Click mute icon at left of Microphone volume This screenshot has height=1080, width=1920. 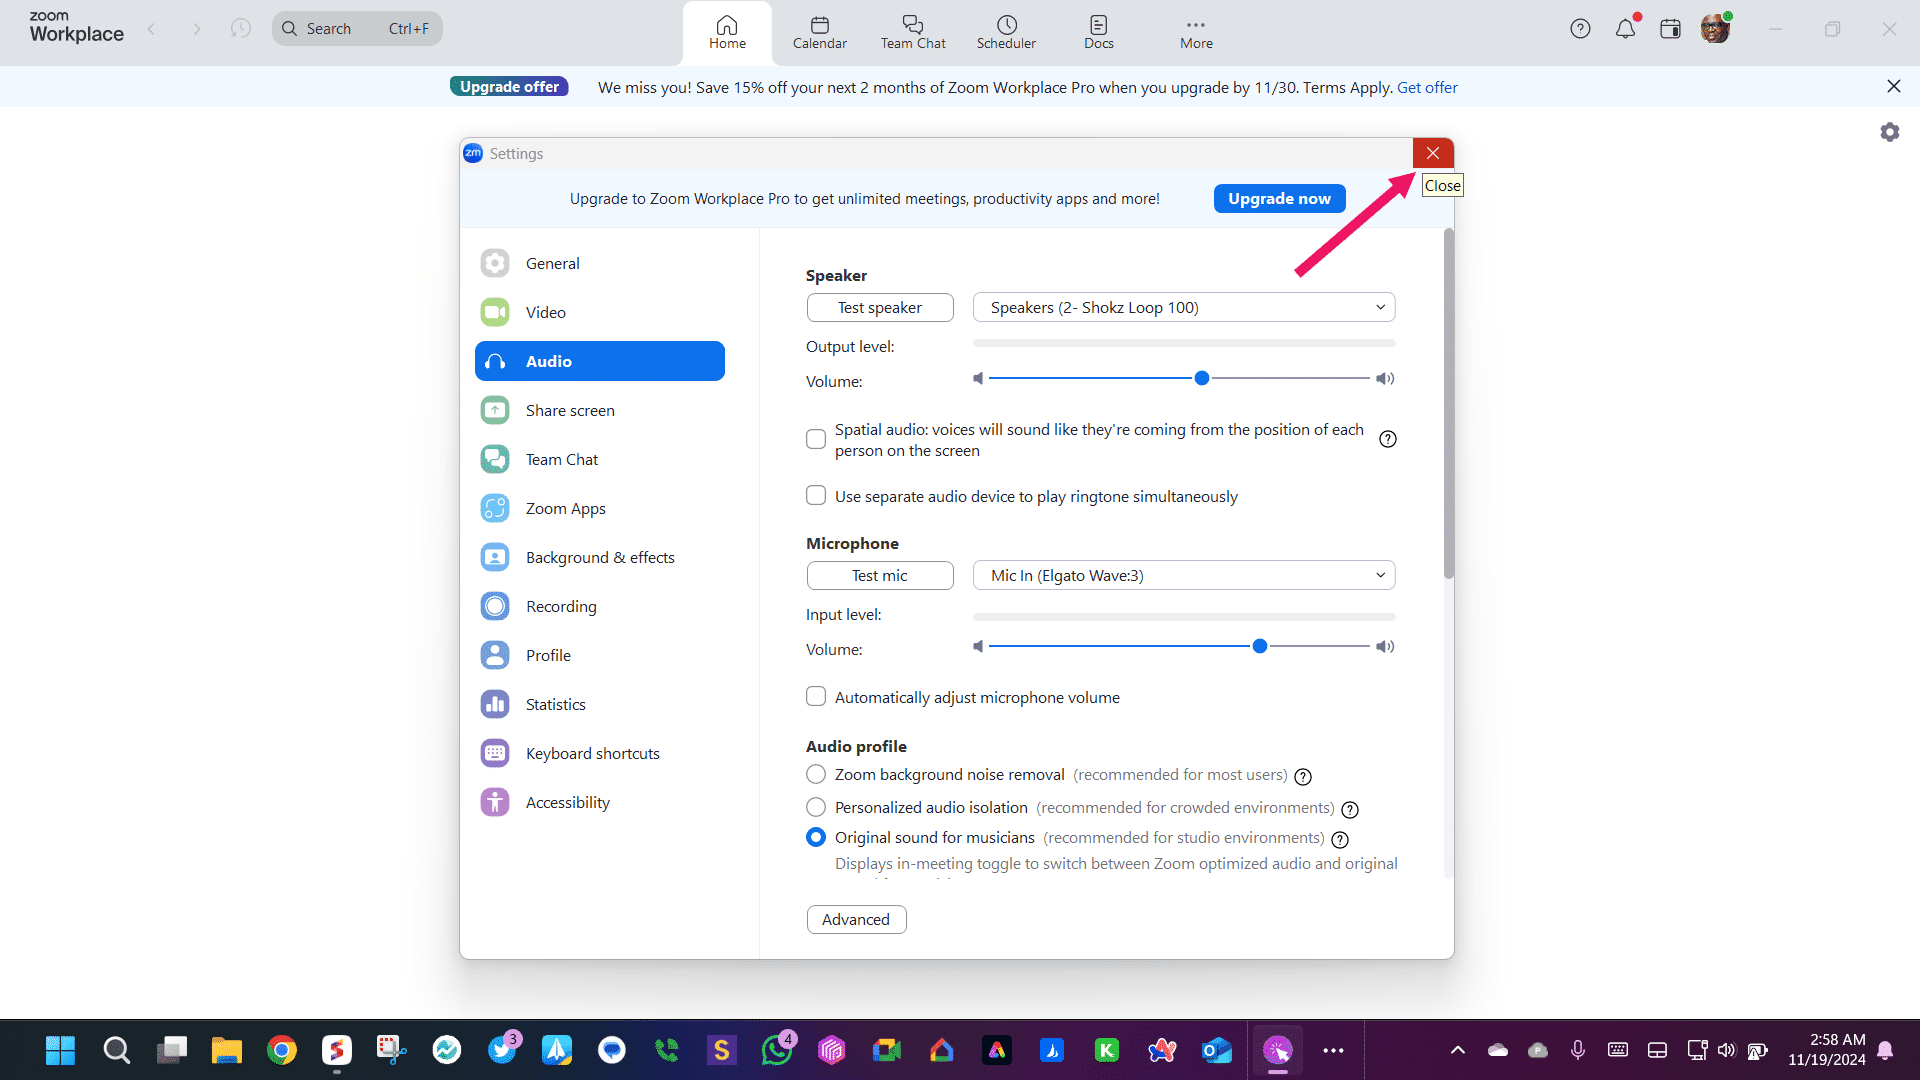click(978, 646)
